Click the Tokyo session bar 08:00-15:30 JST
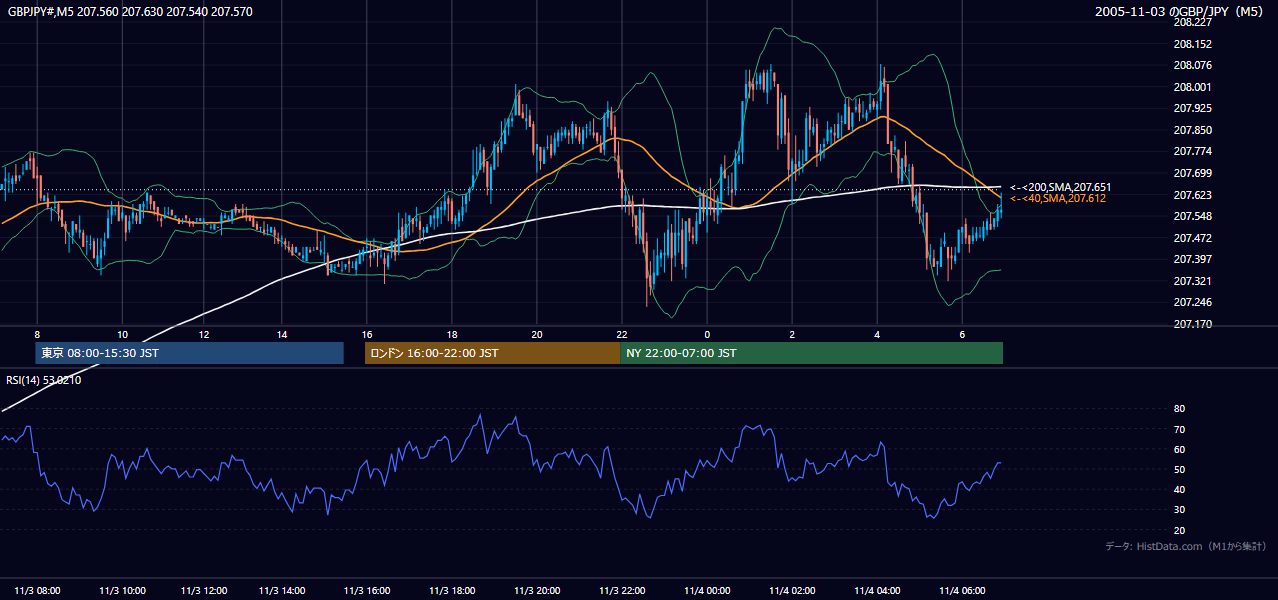The width and height of the screenshot is (1278, 600). tap(190, 353)
